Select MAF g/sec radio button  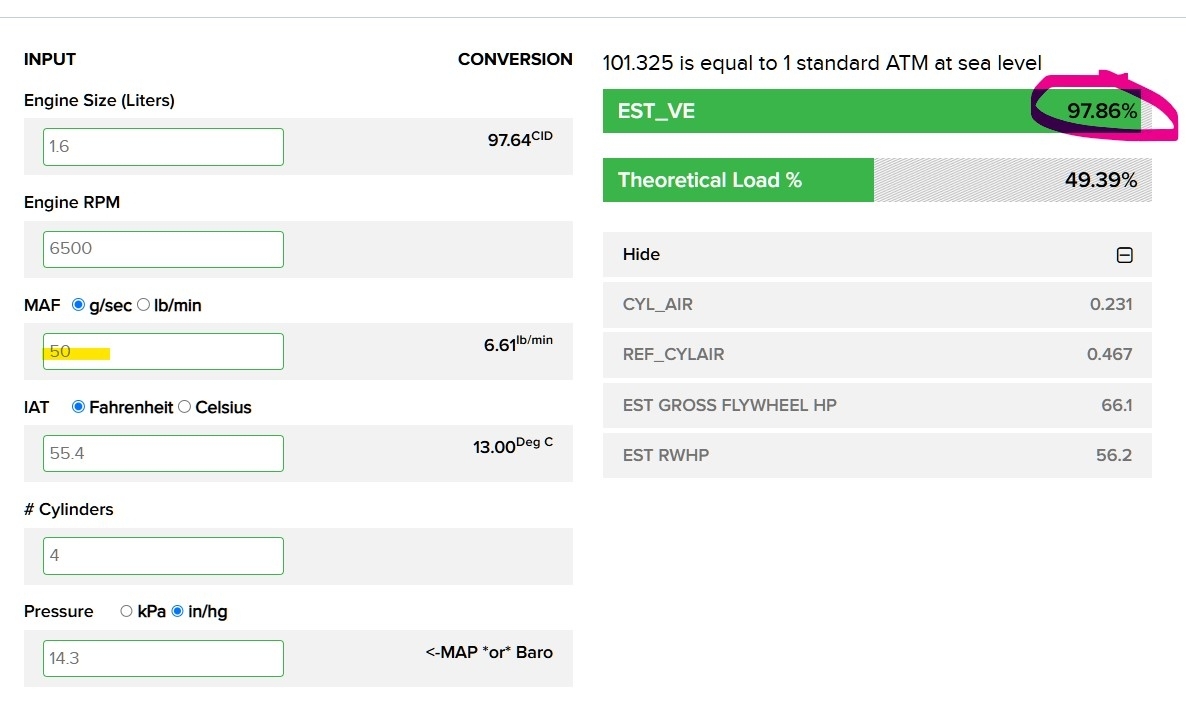[x=79, y=305]
